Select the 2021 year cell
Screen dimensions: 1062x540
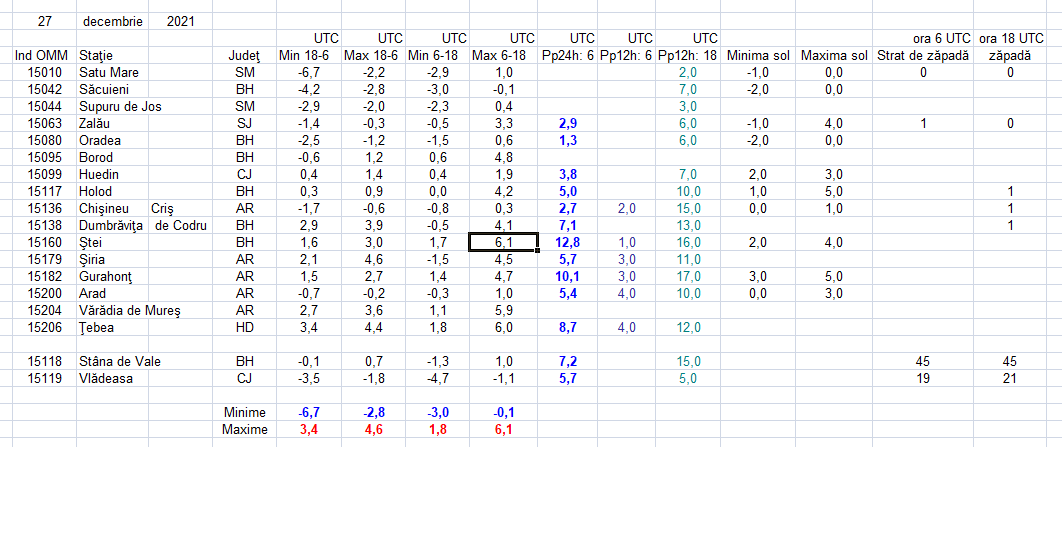click(180, 21)
